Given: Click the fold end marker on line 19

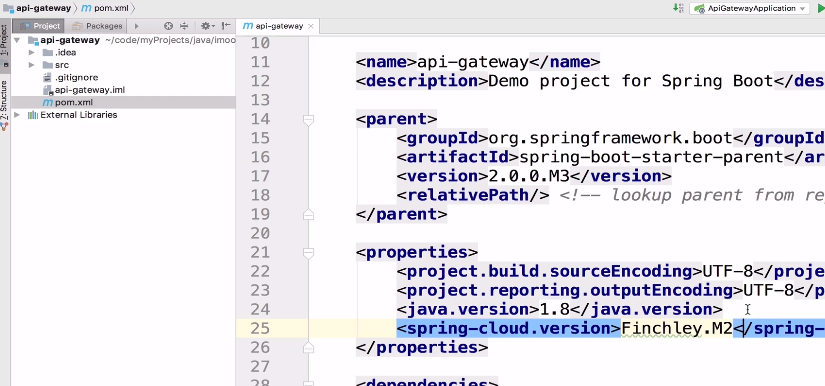Looking at the screenshot, I should [x=308, y=215].
